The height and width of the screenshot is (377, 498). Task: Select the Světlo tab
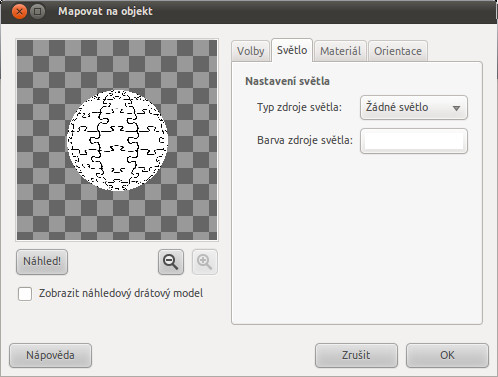click(292, 50)
